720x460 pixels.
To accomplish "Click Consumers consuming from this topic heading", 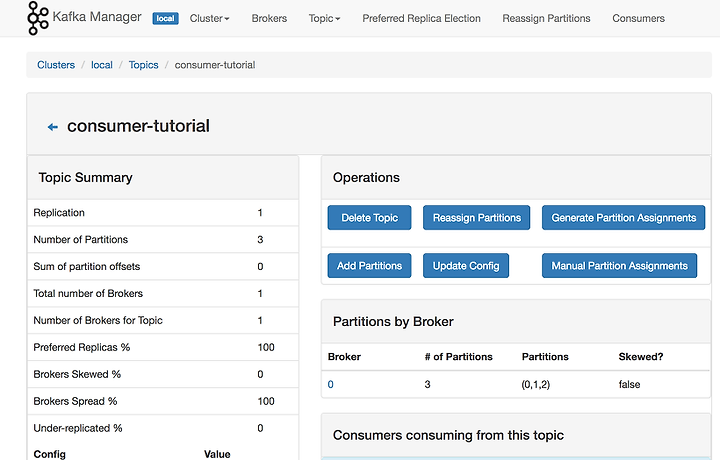I will (x=448, y=435).
